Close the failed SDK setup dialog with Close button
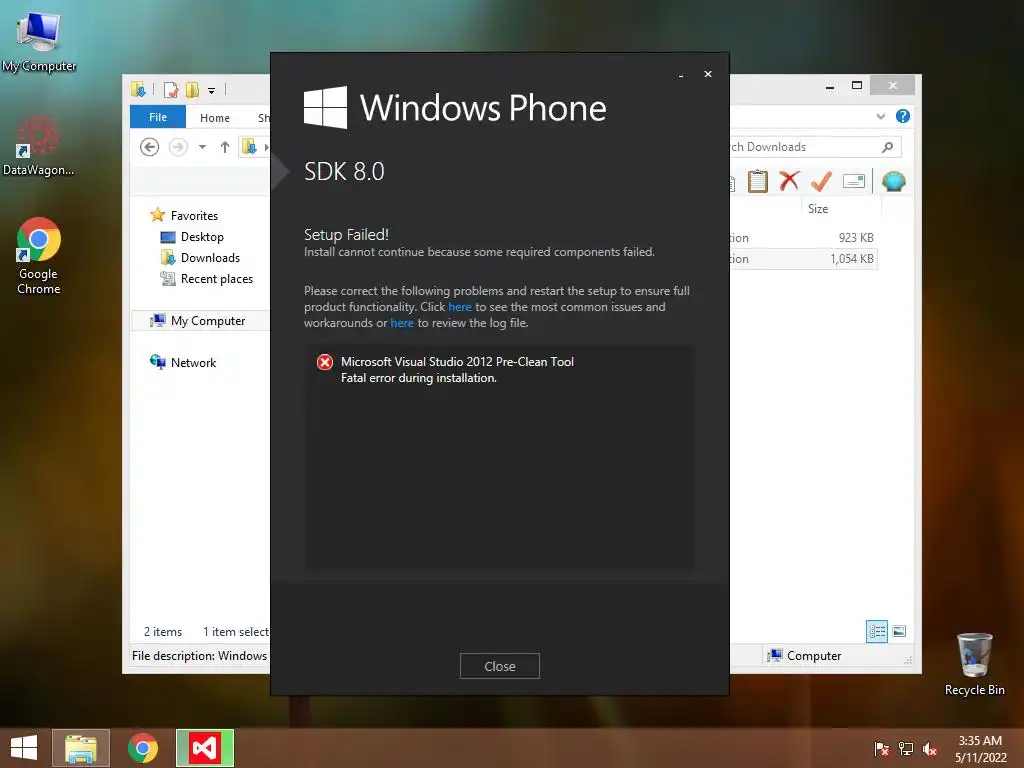Screen dimensions: 1024x768 500,666
